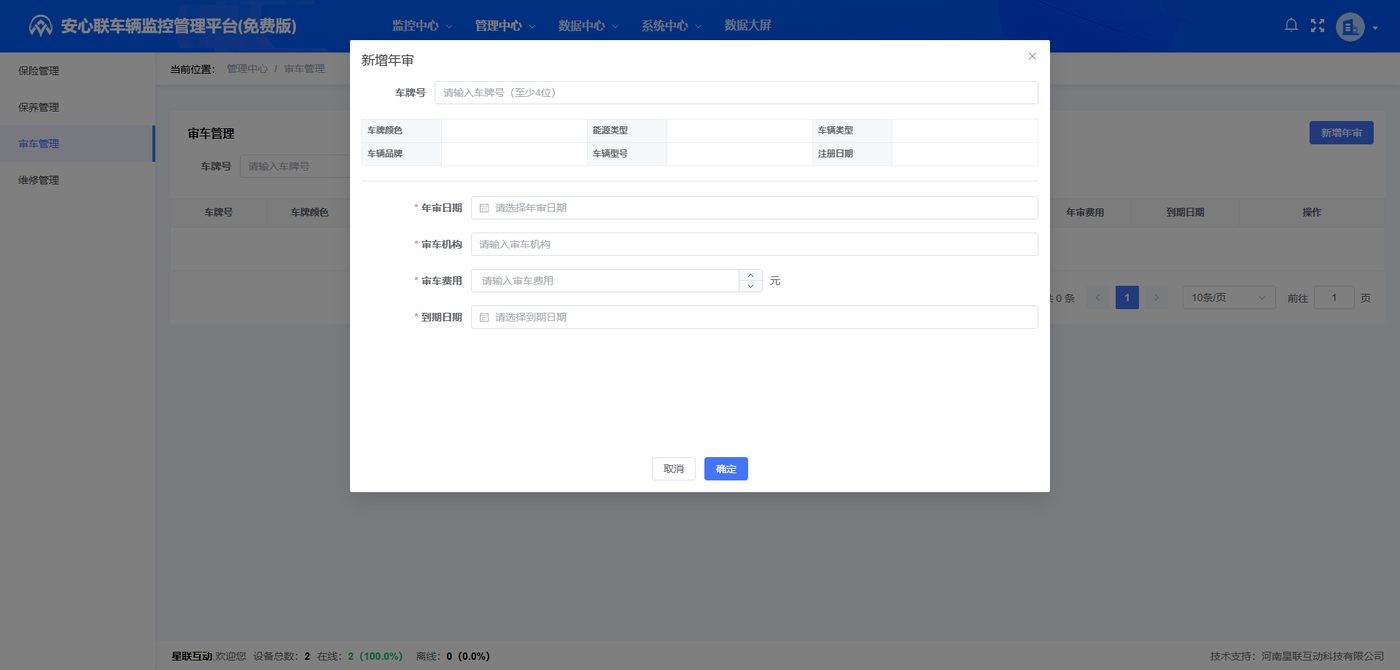
Task: Select 审车管理 in the sidebar
Action: [77, 144]
